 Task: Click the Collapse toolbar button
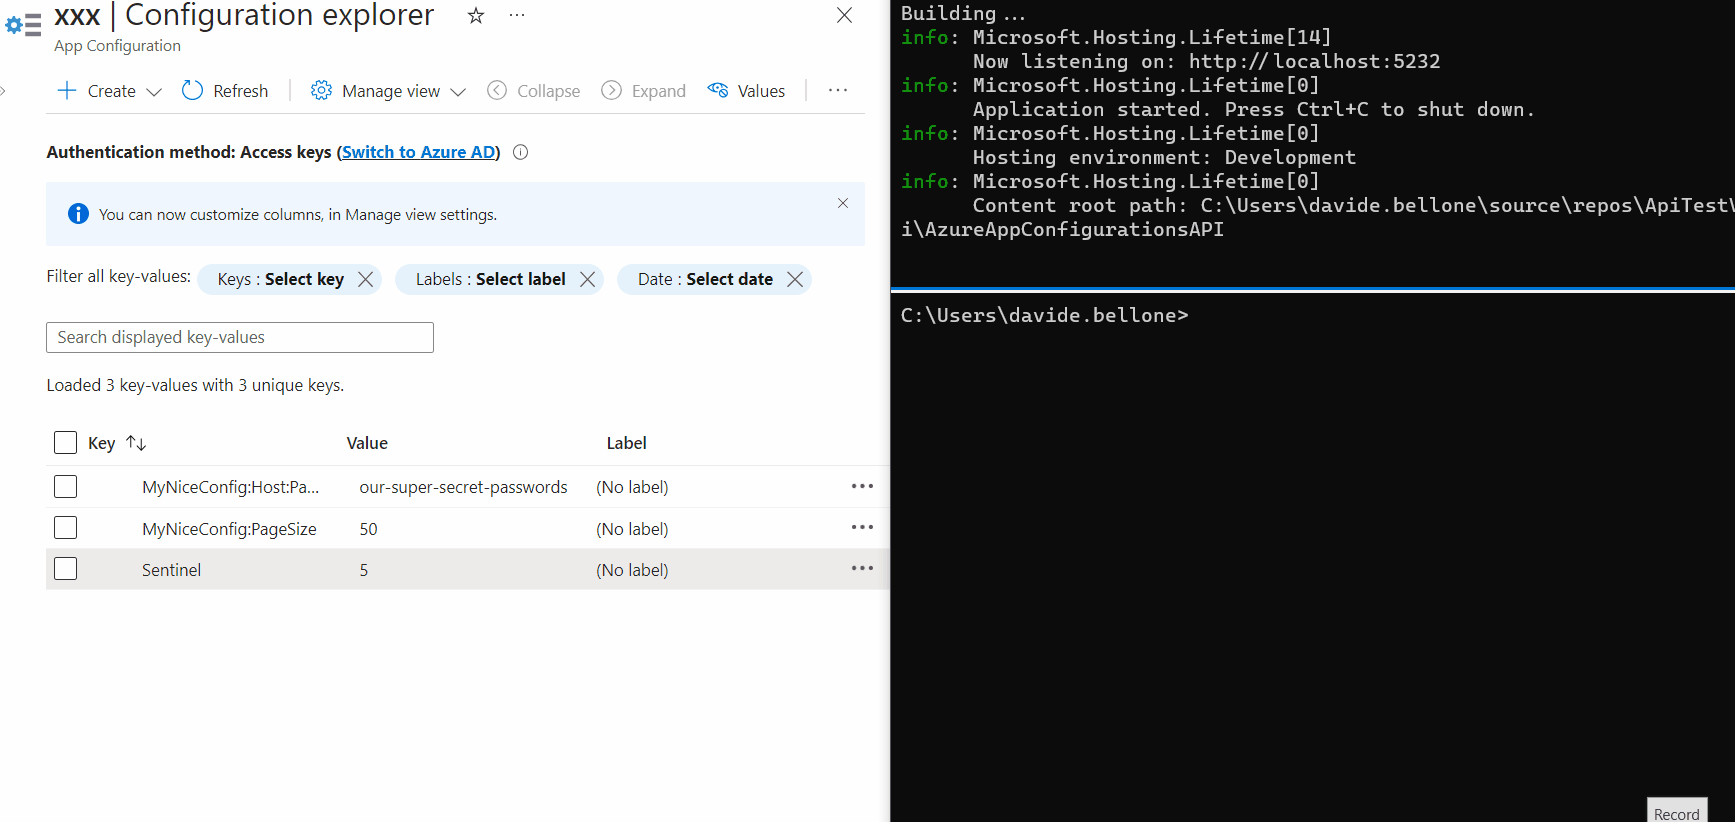point(533,91)
